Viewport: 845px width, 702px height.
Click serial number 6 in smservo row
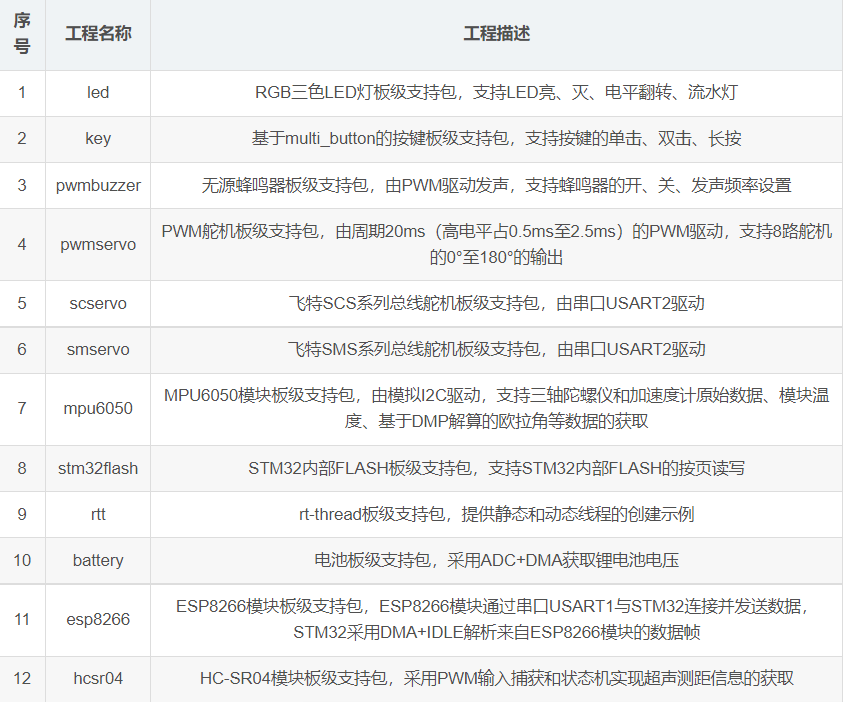[x=22, y=350]
